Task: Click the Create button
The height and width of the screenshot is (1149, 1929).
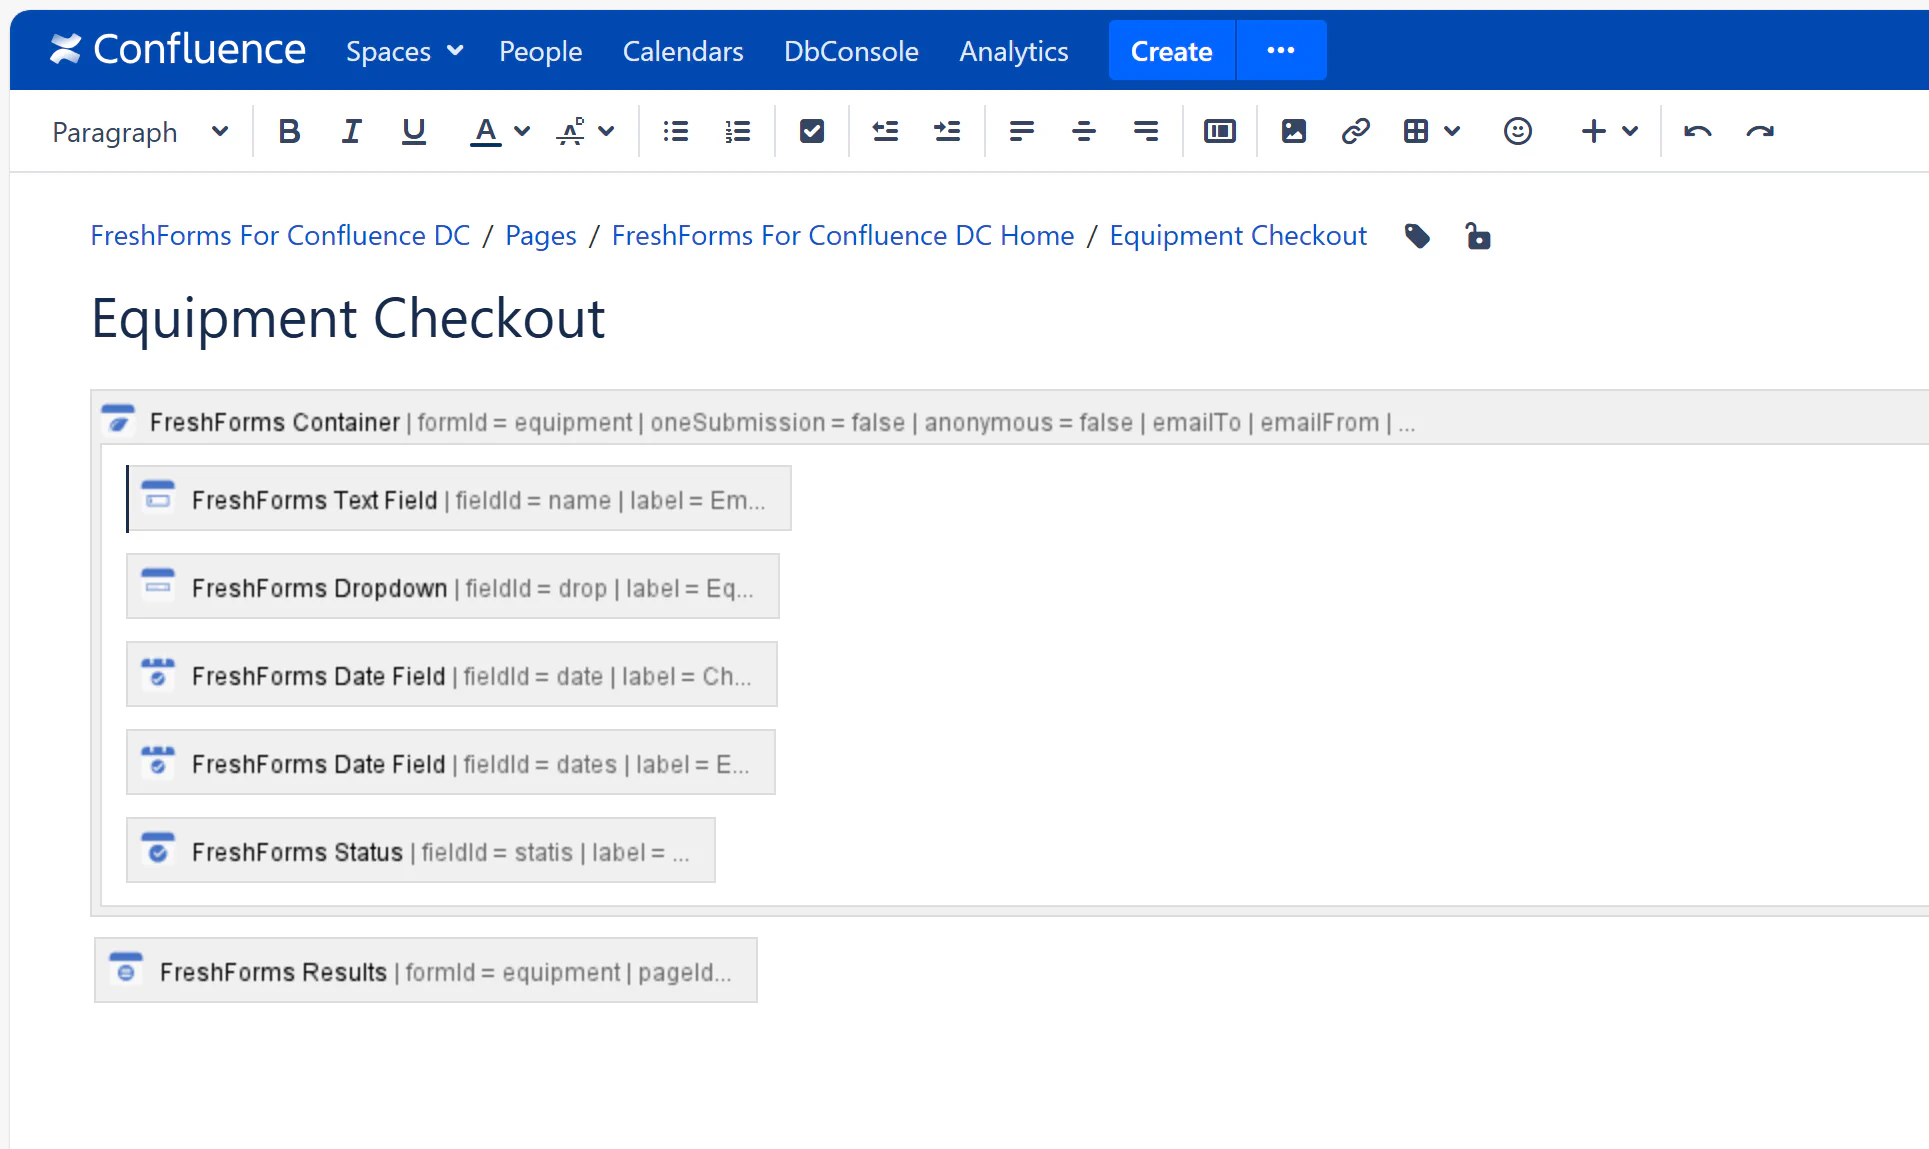Action: click(x=1171, y=51)
